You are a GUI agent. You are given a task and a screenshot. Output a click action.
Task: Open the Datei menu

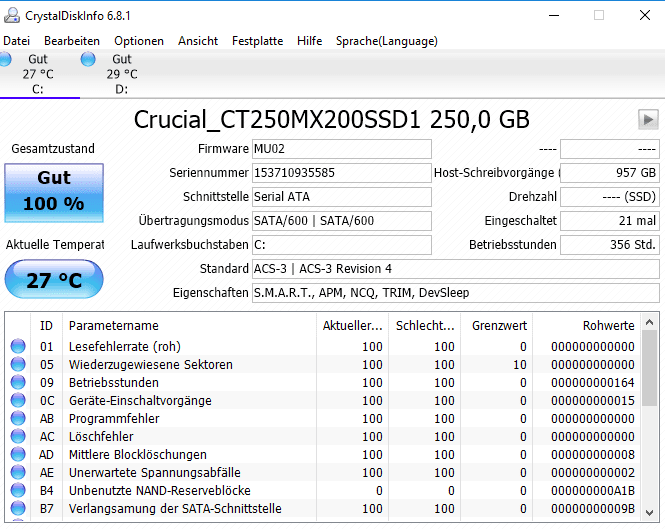pos(17,41)
